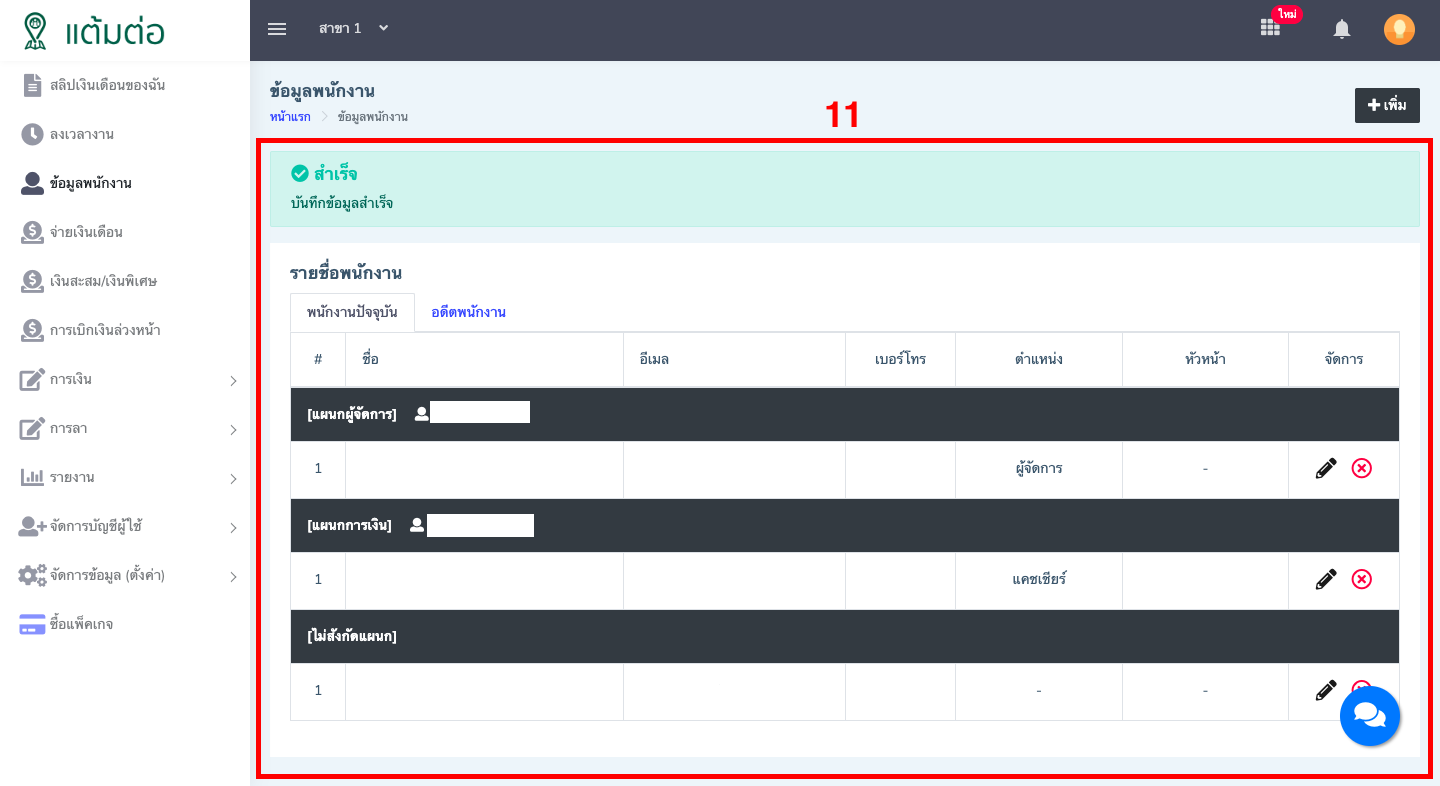This screenshot has width=1440, height=786.
Task: Open the apps grid icon
Action: click(x=1270, y=28)
